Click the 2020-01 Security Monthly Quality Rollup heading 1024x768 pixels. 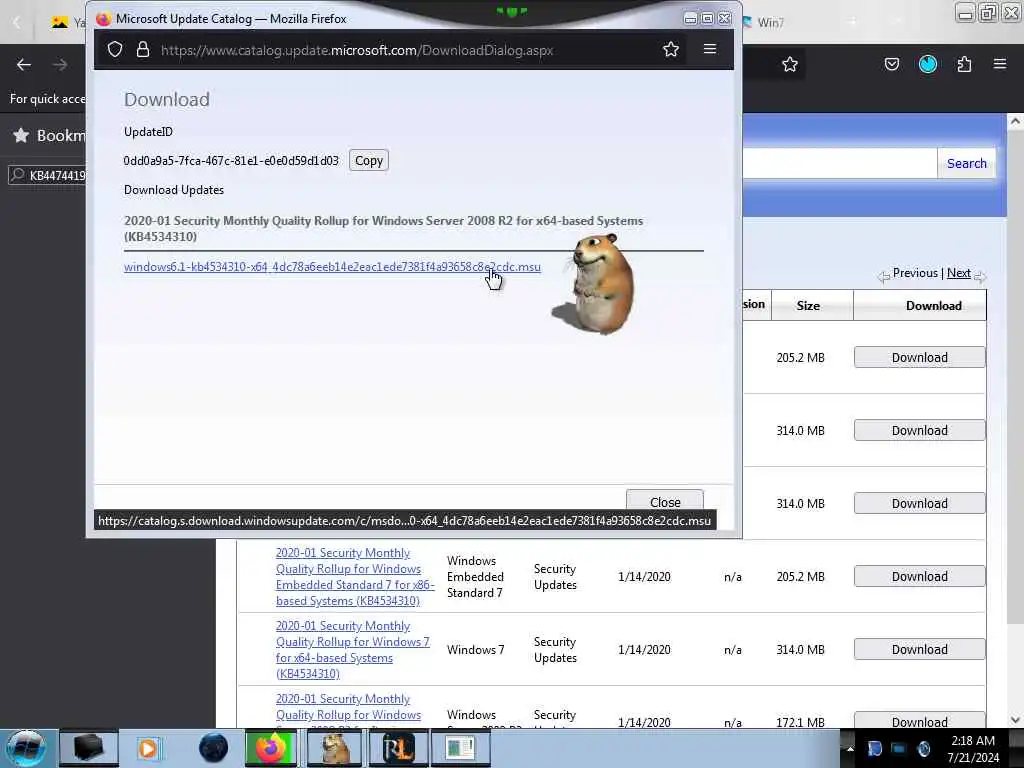coord(383,229)
